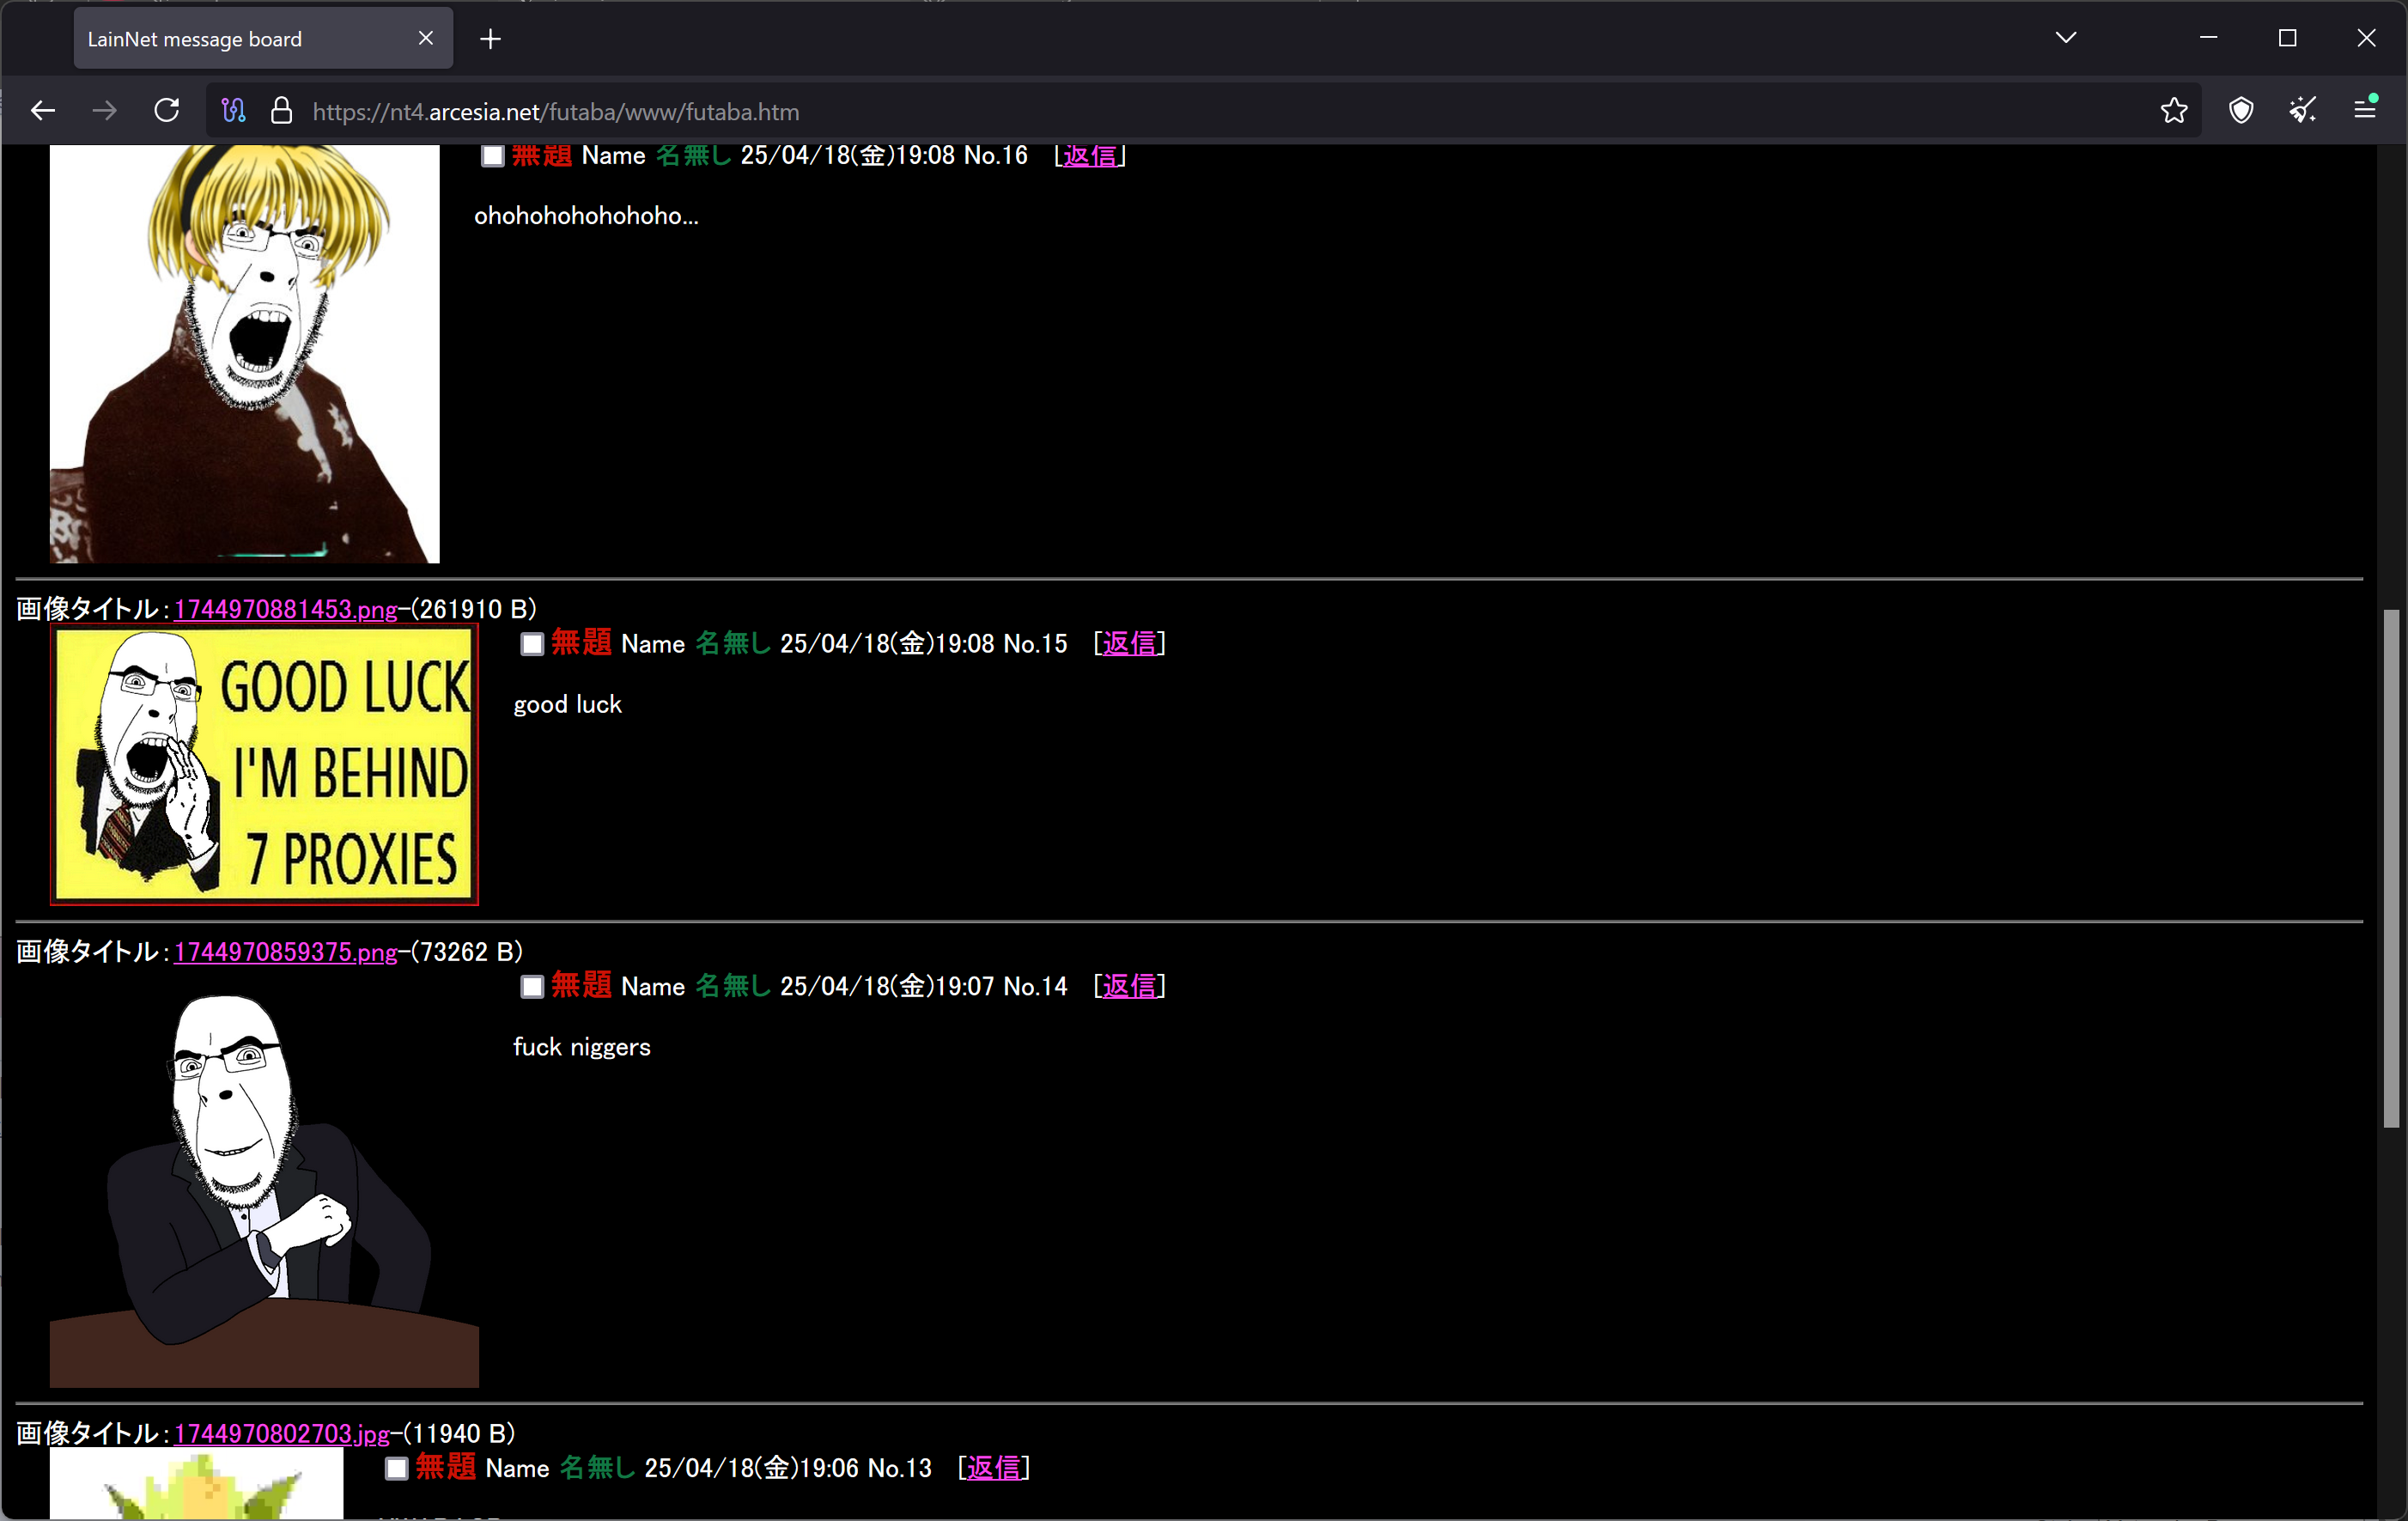2408x1521 pixels.
Task: Click the sparkle extension toolbar icon
Action: (2303, 111)
